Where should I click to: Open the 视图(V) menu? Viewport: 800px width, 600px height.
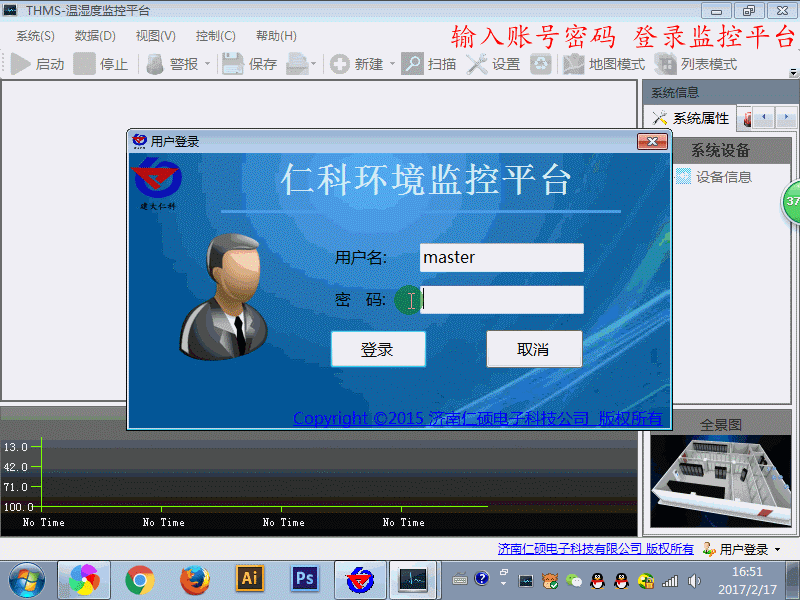click(x=153, y=35)
